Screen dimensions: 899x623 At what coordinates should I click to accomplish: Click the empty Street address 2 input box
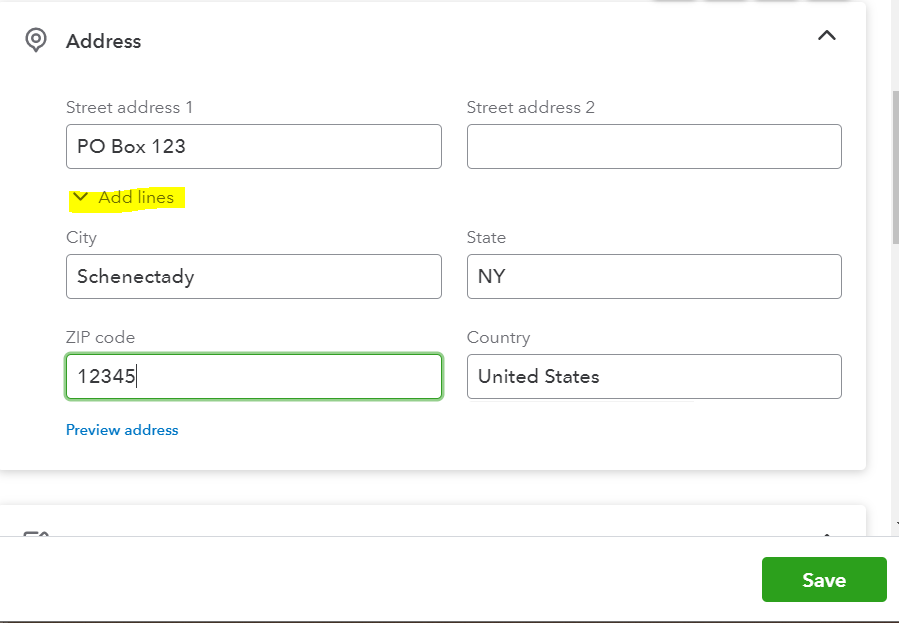tap(654, 147)
